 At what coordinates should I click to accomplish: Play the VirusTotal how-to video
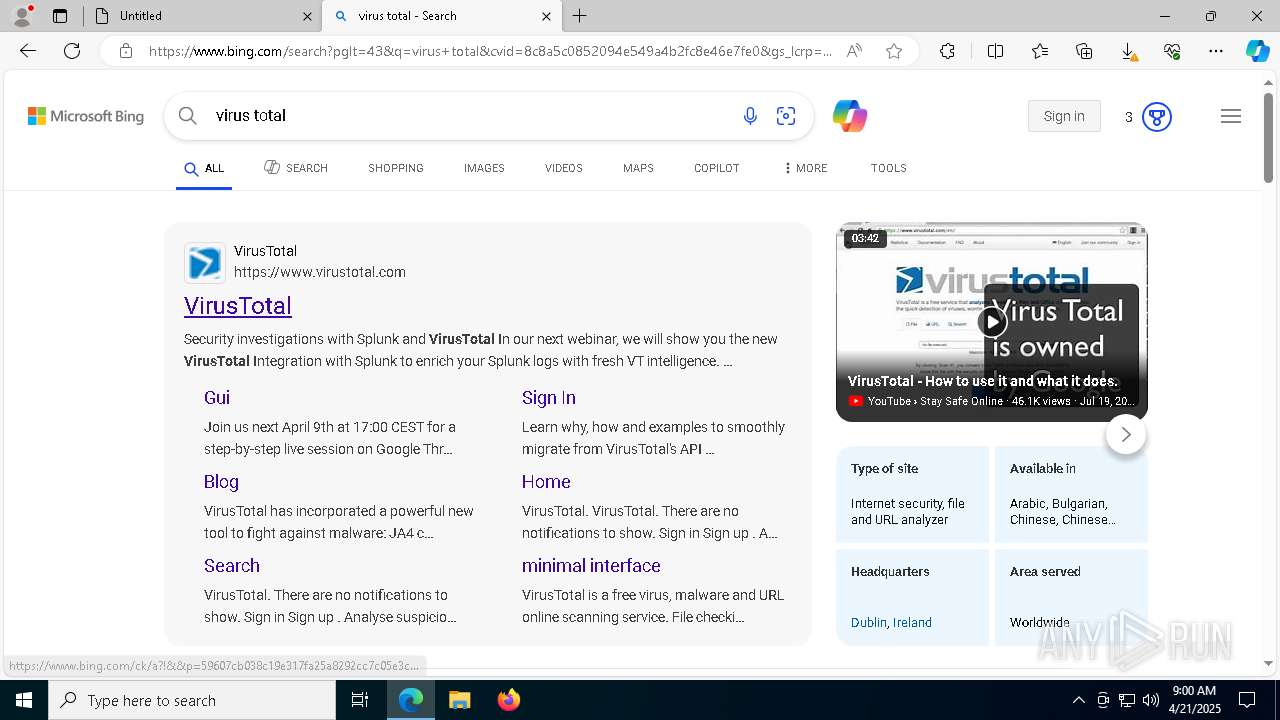tap(992, 321)
